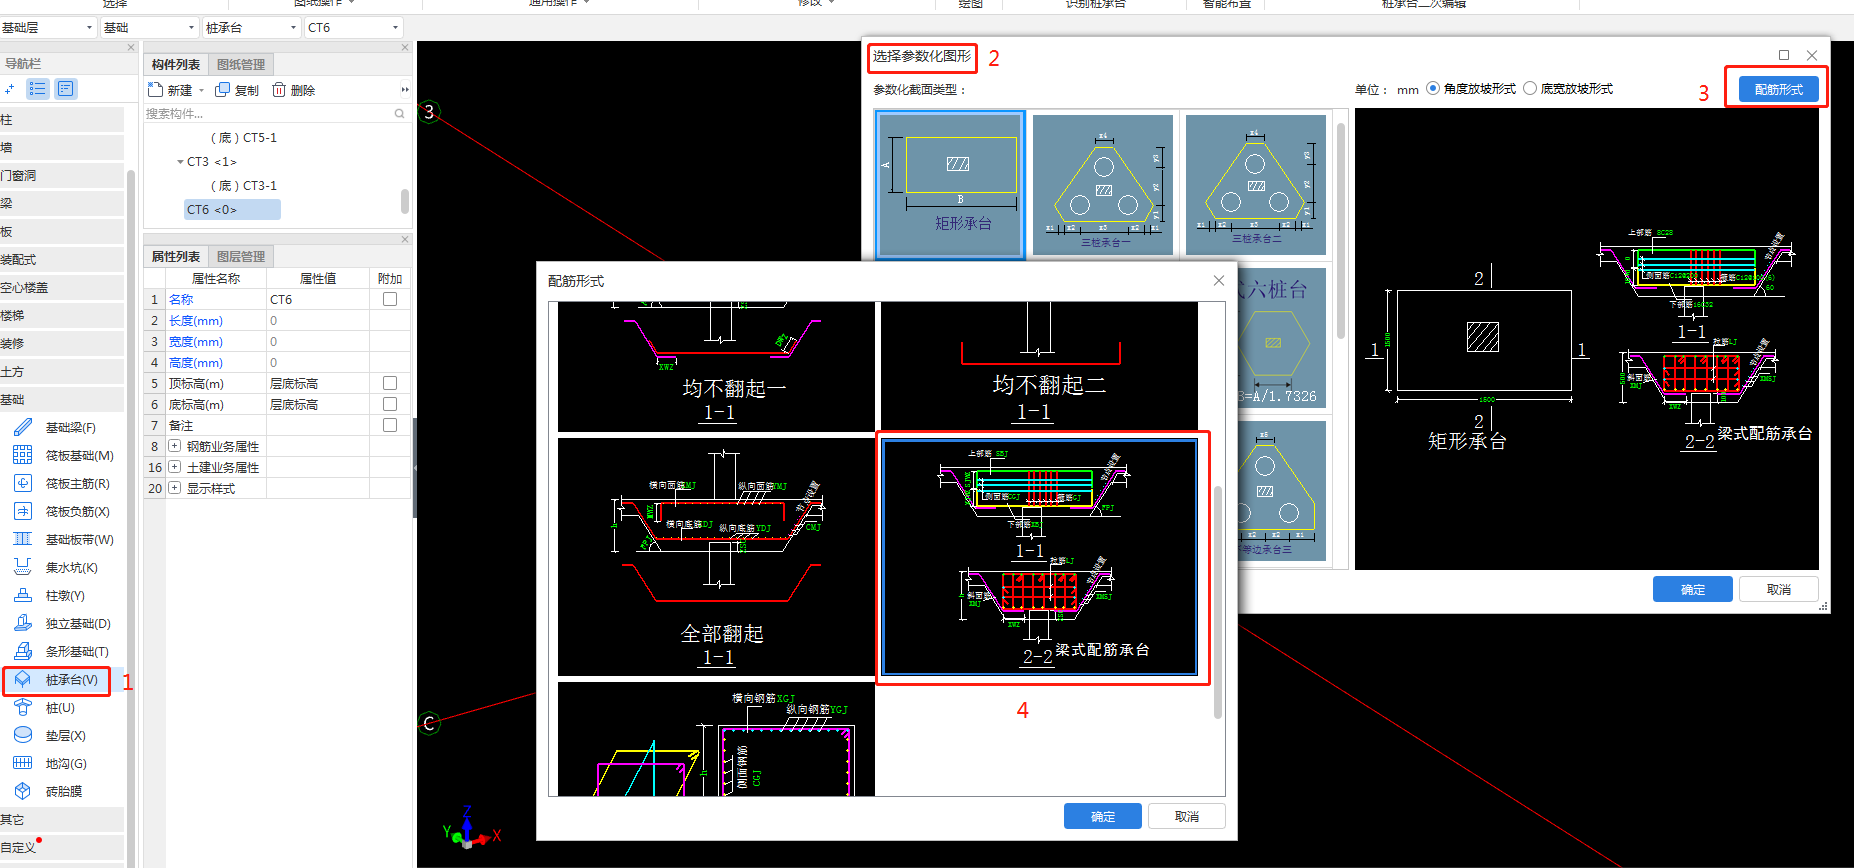Confirm with 确定 in 选择参数化图形 dialog

(1692, 589)
